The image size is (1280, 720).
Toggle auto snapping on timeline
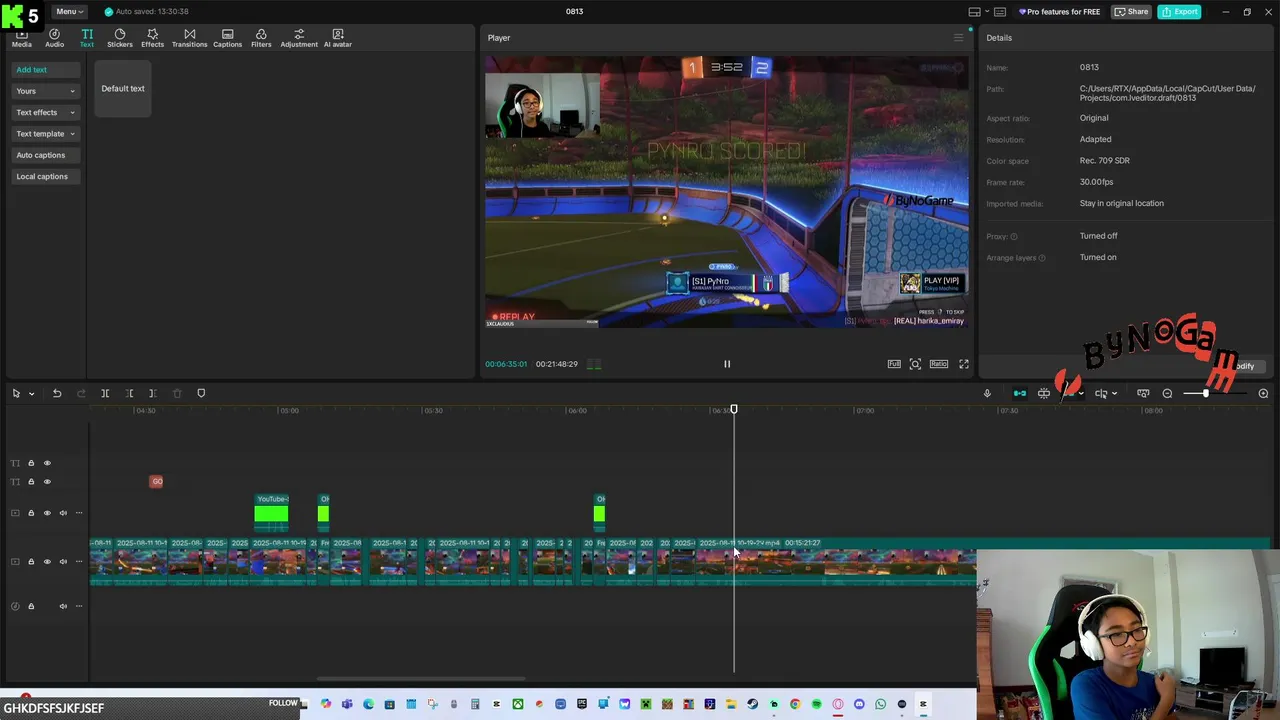pyautogui.click(x=1044, y=393)
